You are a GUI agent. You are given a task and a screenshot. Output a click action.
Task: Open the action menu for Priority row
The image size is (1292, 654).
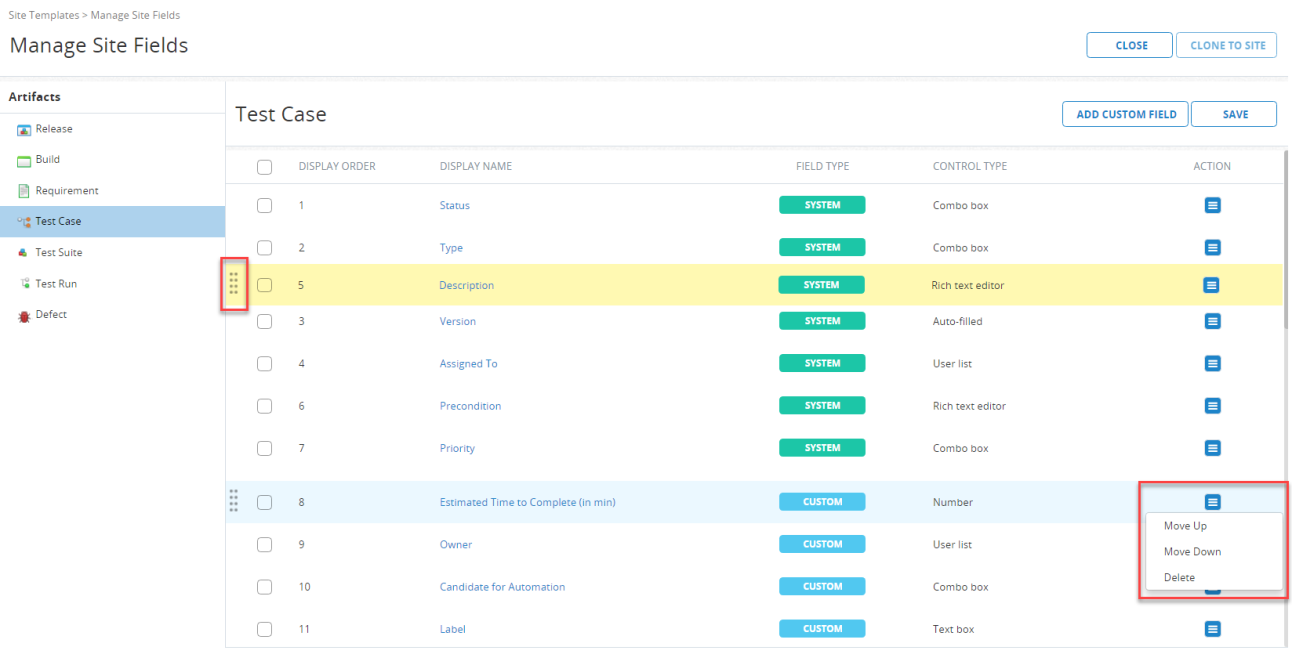tap(1212, 448)
